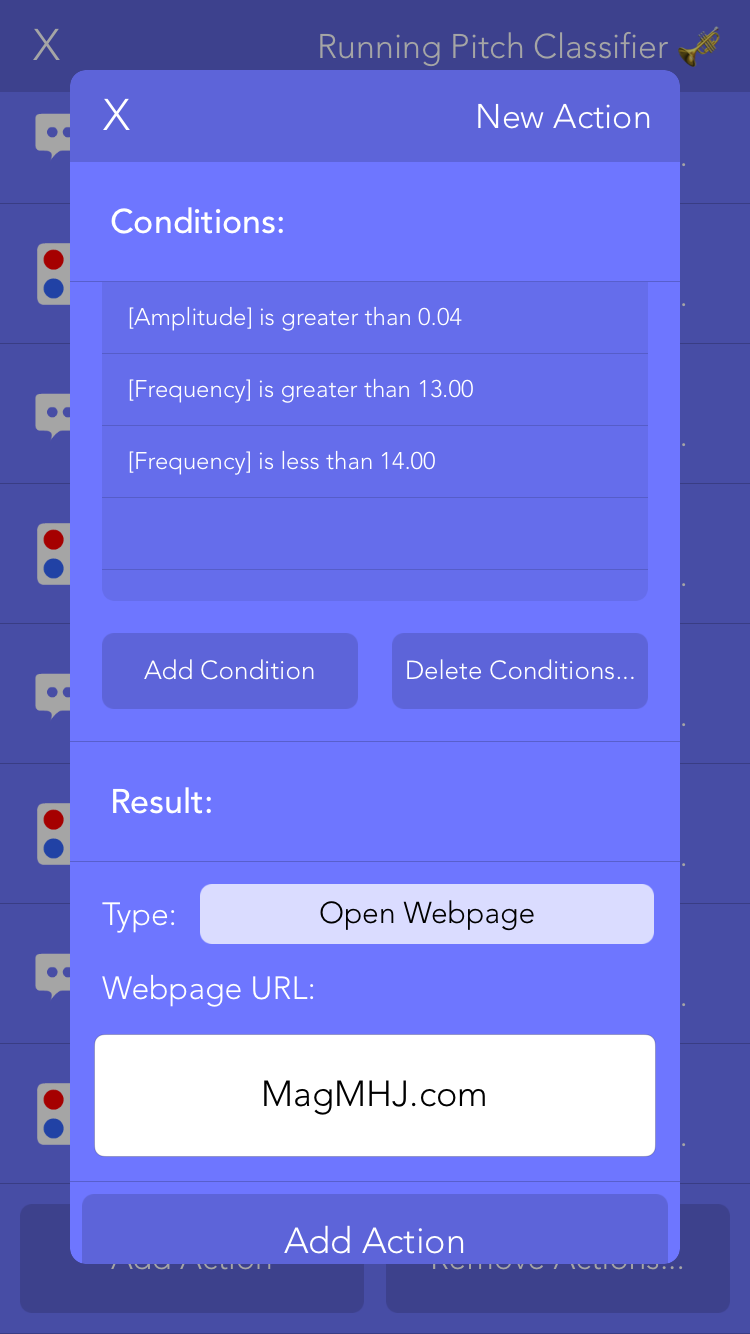Select the topmost speech bubble icon
The width and height of the screenshot is (750, 1334).
[53, 134]
